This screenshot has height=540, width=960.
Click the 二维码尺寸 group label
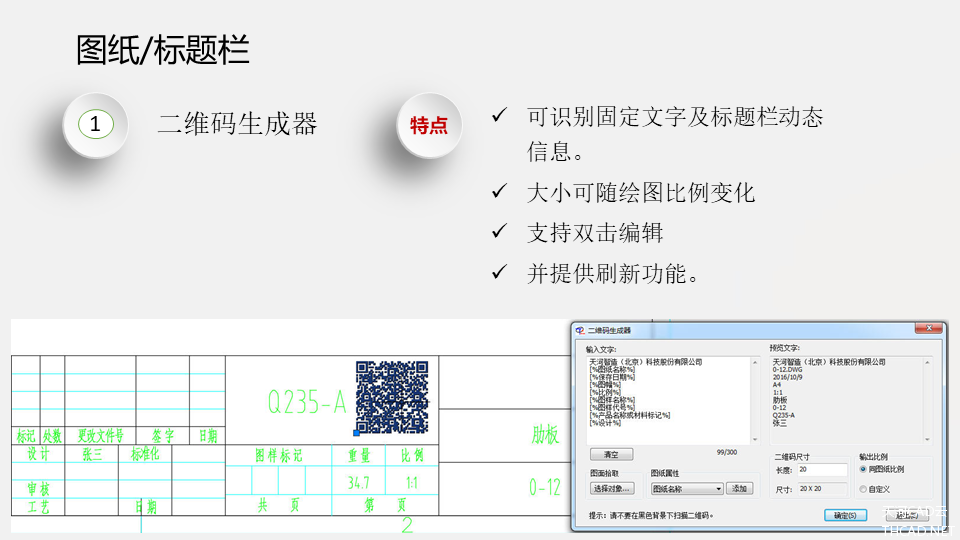point(792,457)
